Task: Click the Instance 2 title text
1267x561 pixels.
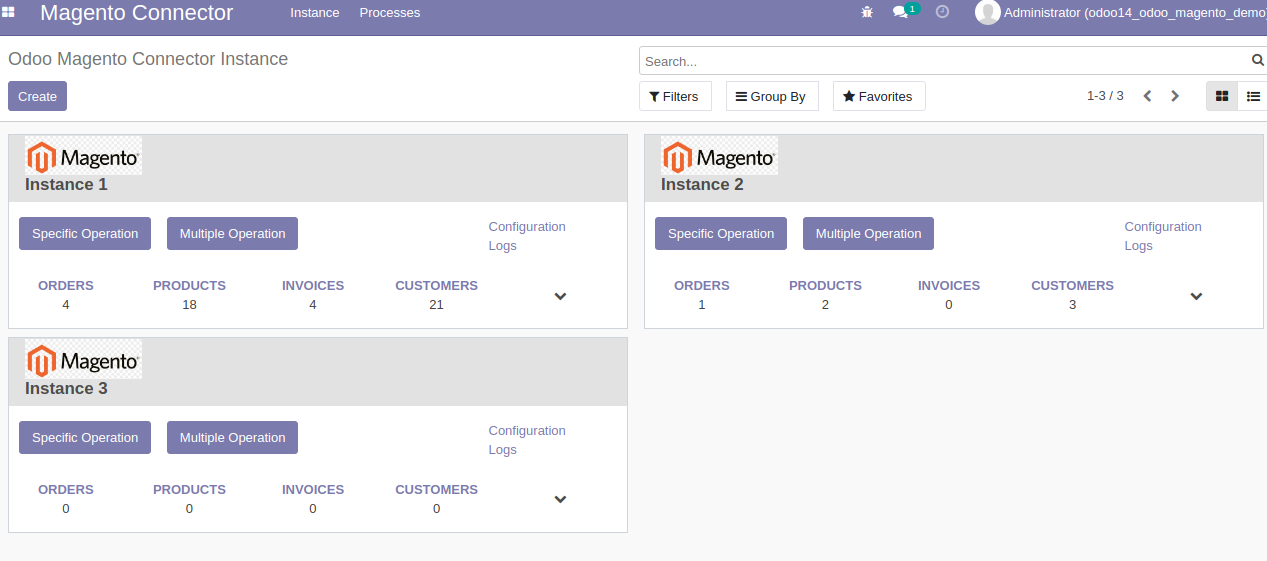Action: click(x=702, y=185)
